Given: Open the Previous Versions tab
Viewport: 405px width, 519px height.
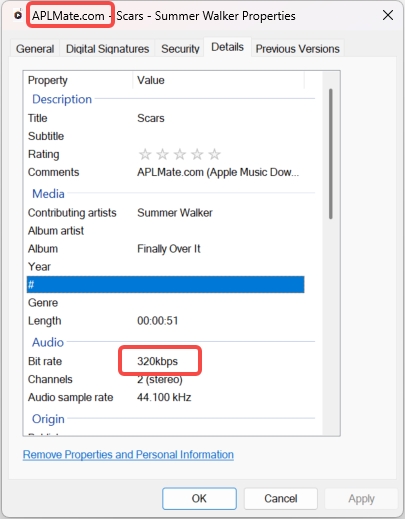Looking at the screenshot, I should click(297, 49).
